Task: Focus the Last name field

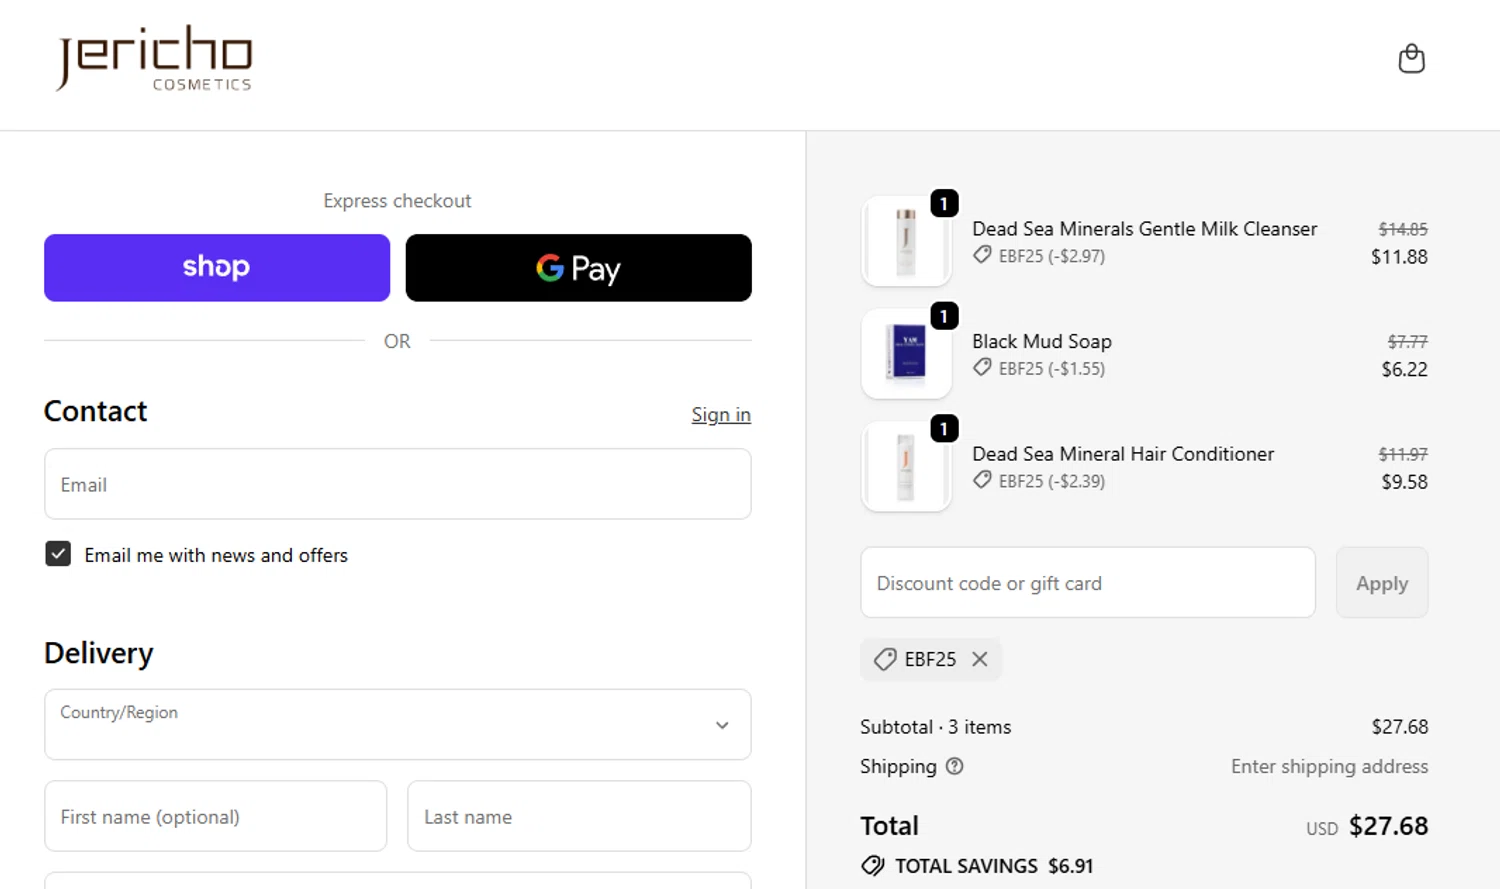Action: (x=579, y=816)
